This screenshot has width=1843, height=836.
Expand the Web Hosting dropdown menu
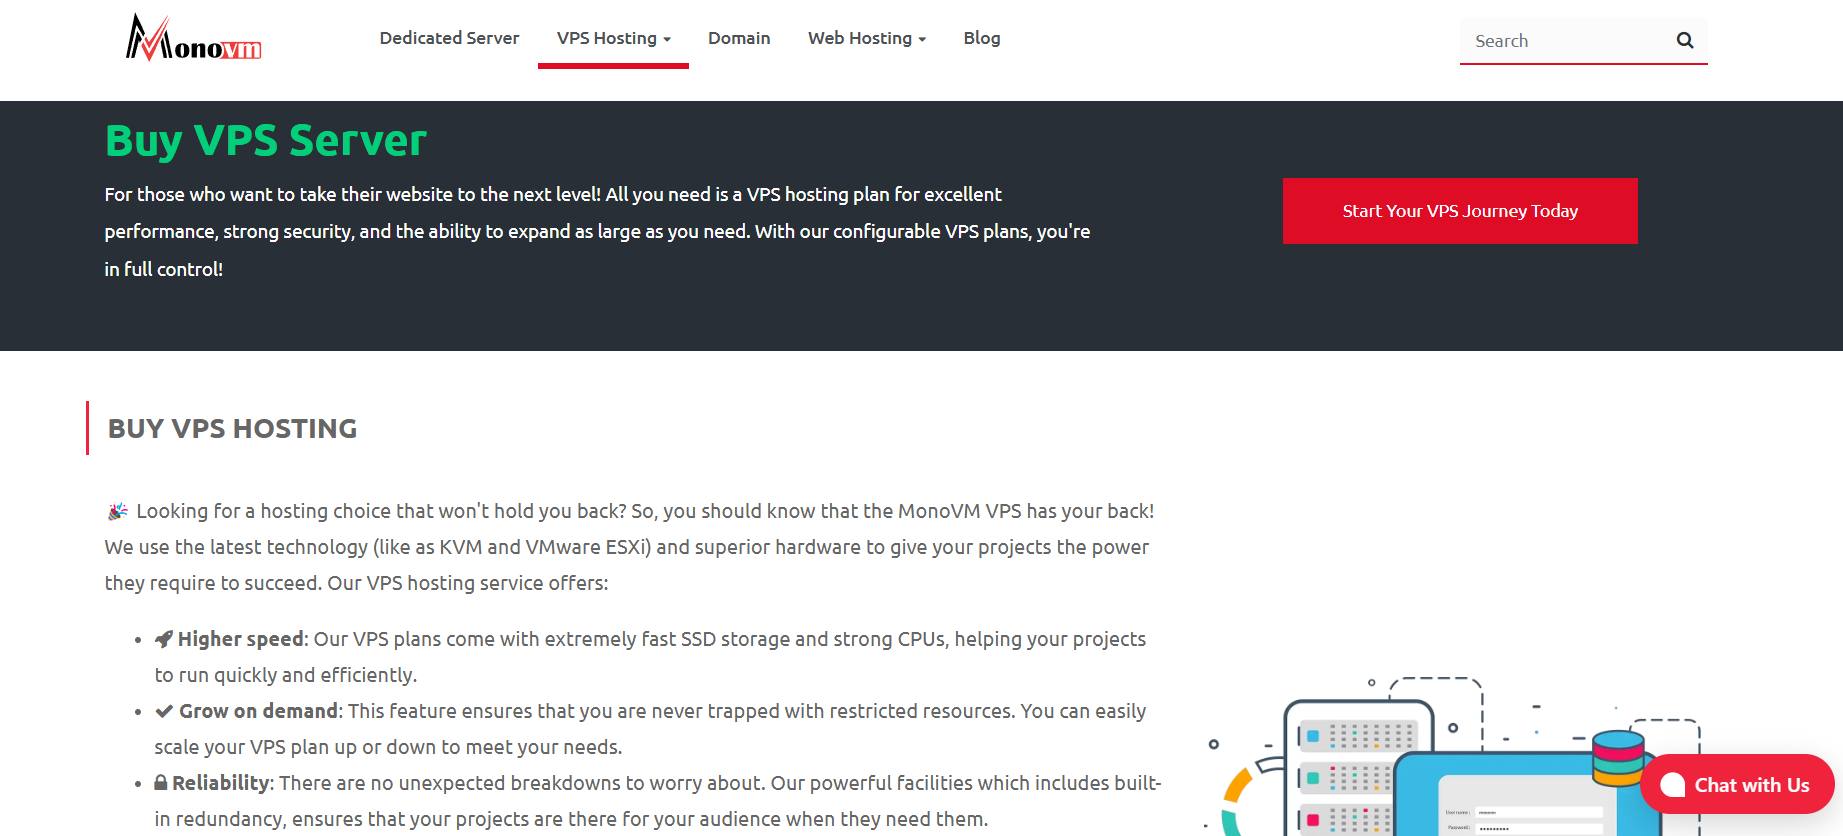coord(867,38)
